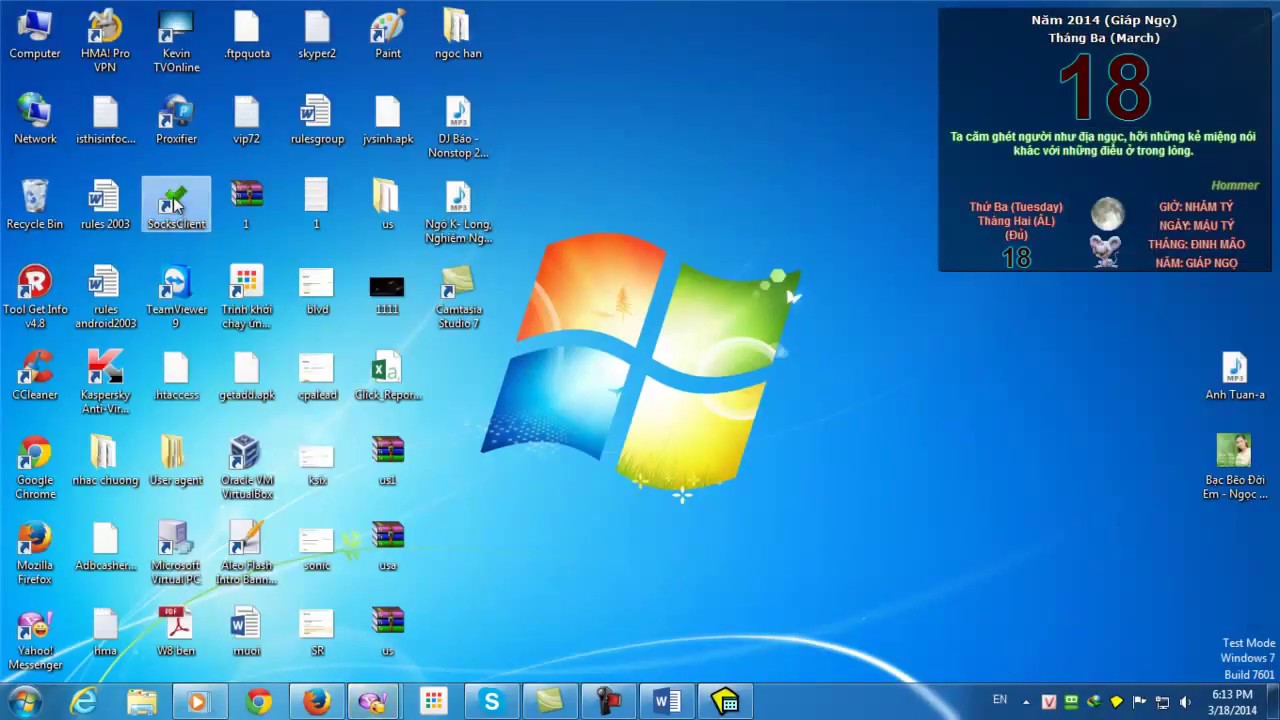Select the jvsinh.apk file

click(388, 120)
